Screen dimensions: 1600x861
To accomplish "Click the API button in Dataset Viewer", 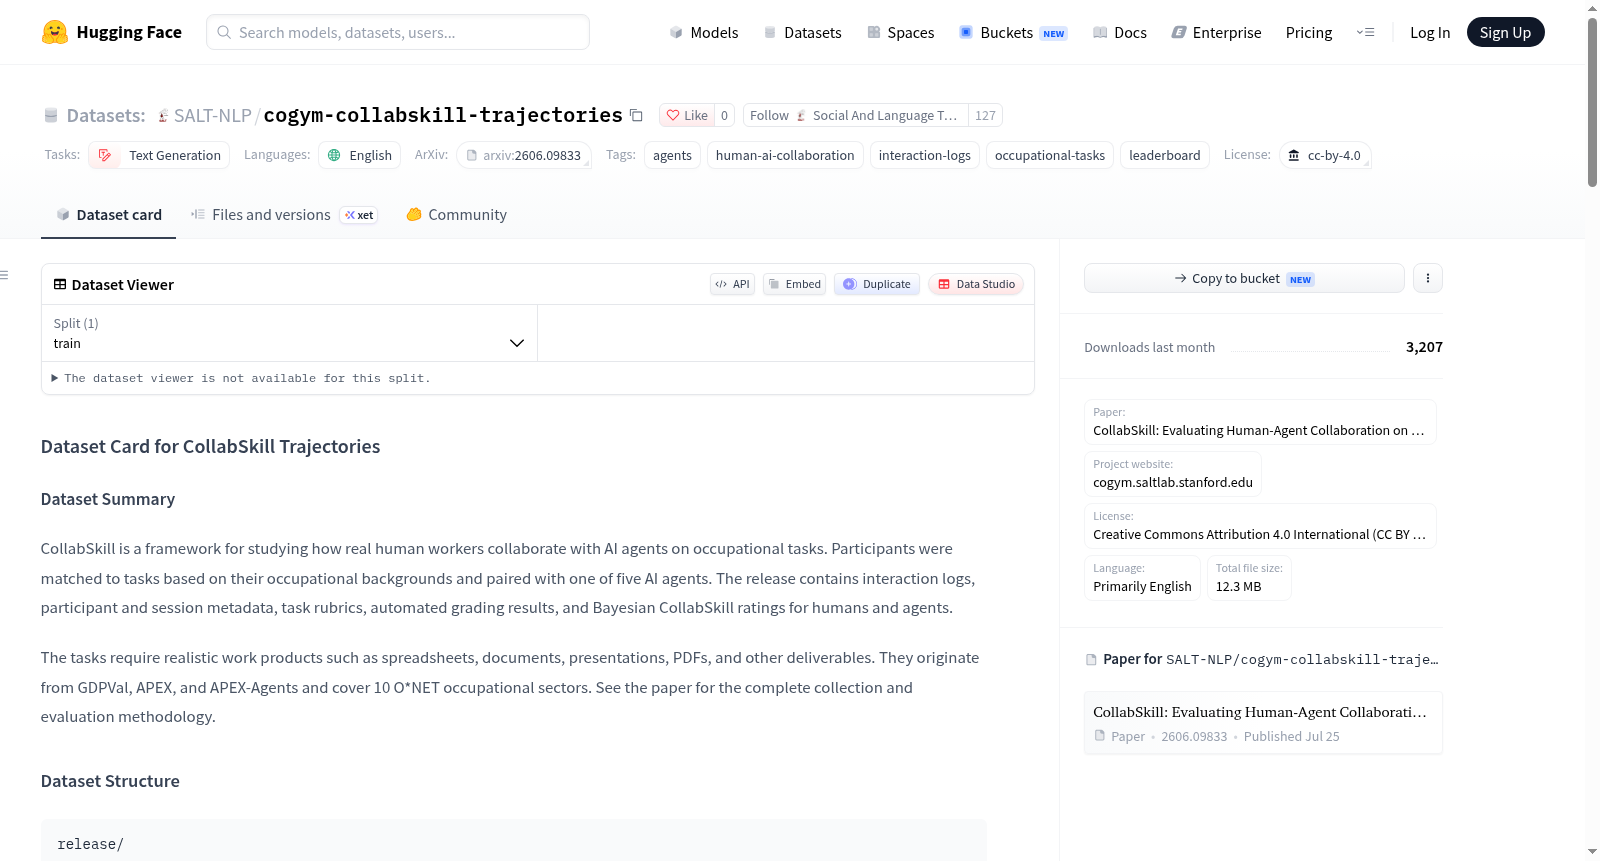I will [x=732, y=284].
